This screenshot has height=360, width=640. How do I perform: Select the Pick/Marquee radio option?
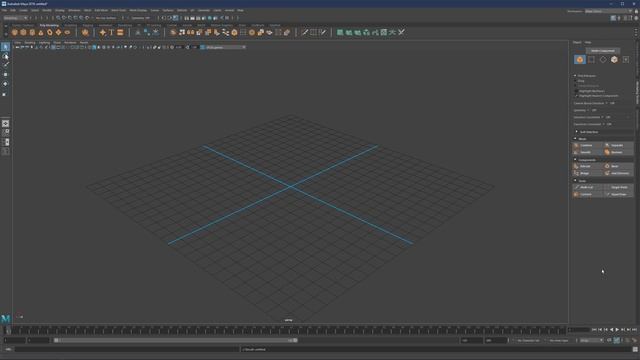click(576, 76)
